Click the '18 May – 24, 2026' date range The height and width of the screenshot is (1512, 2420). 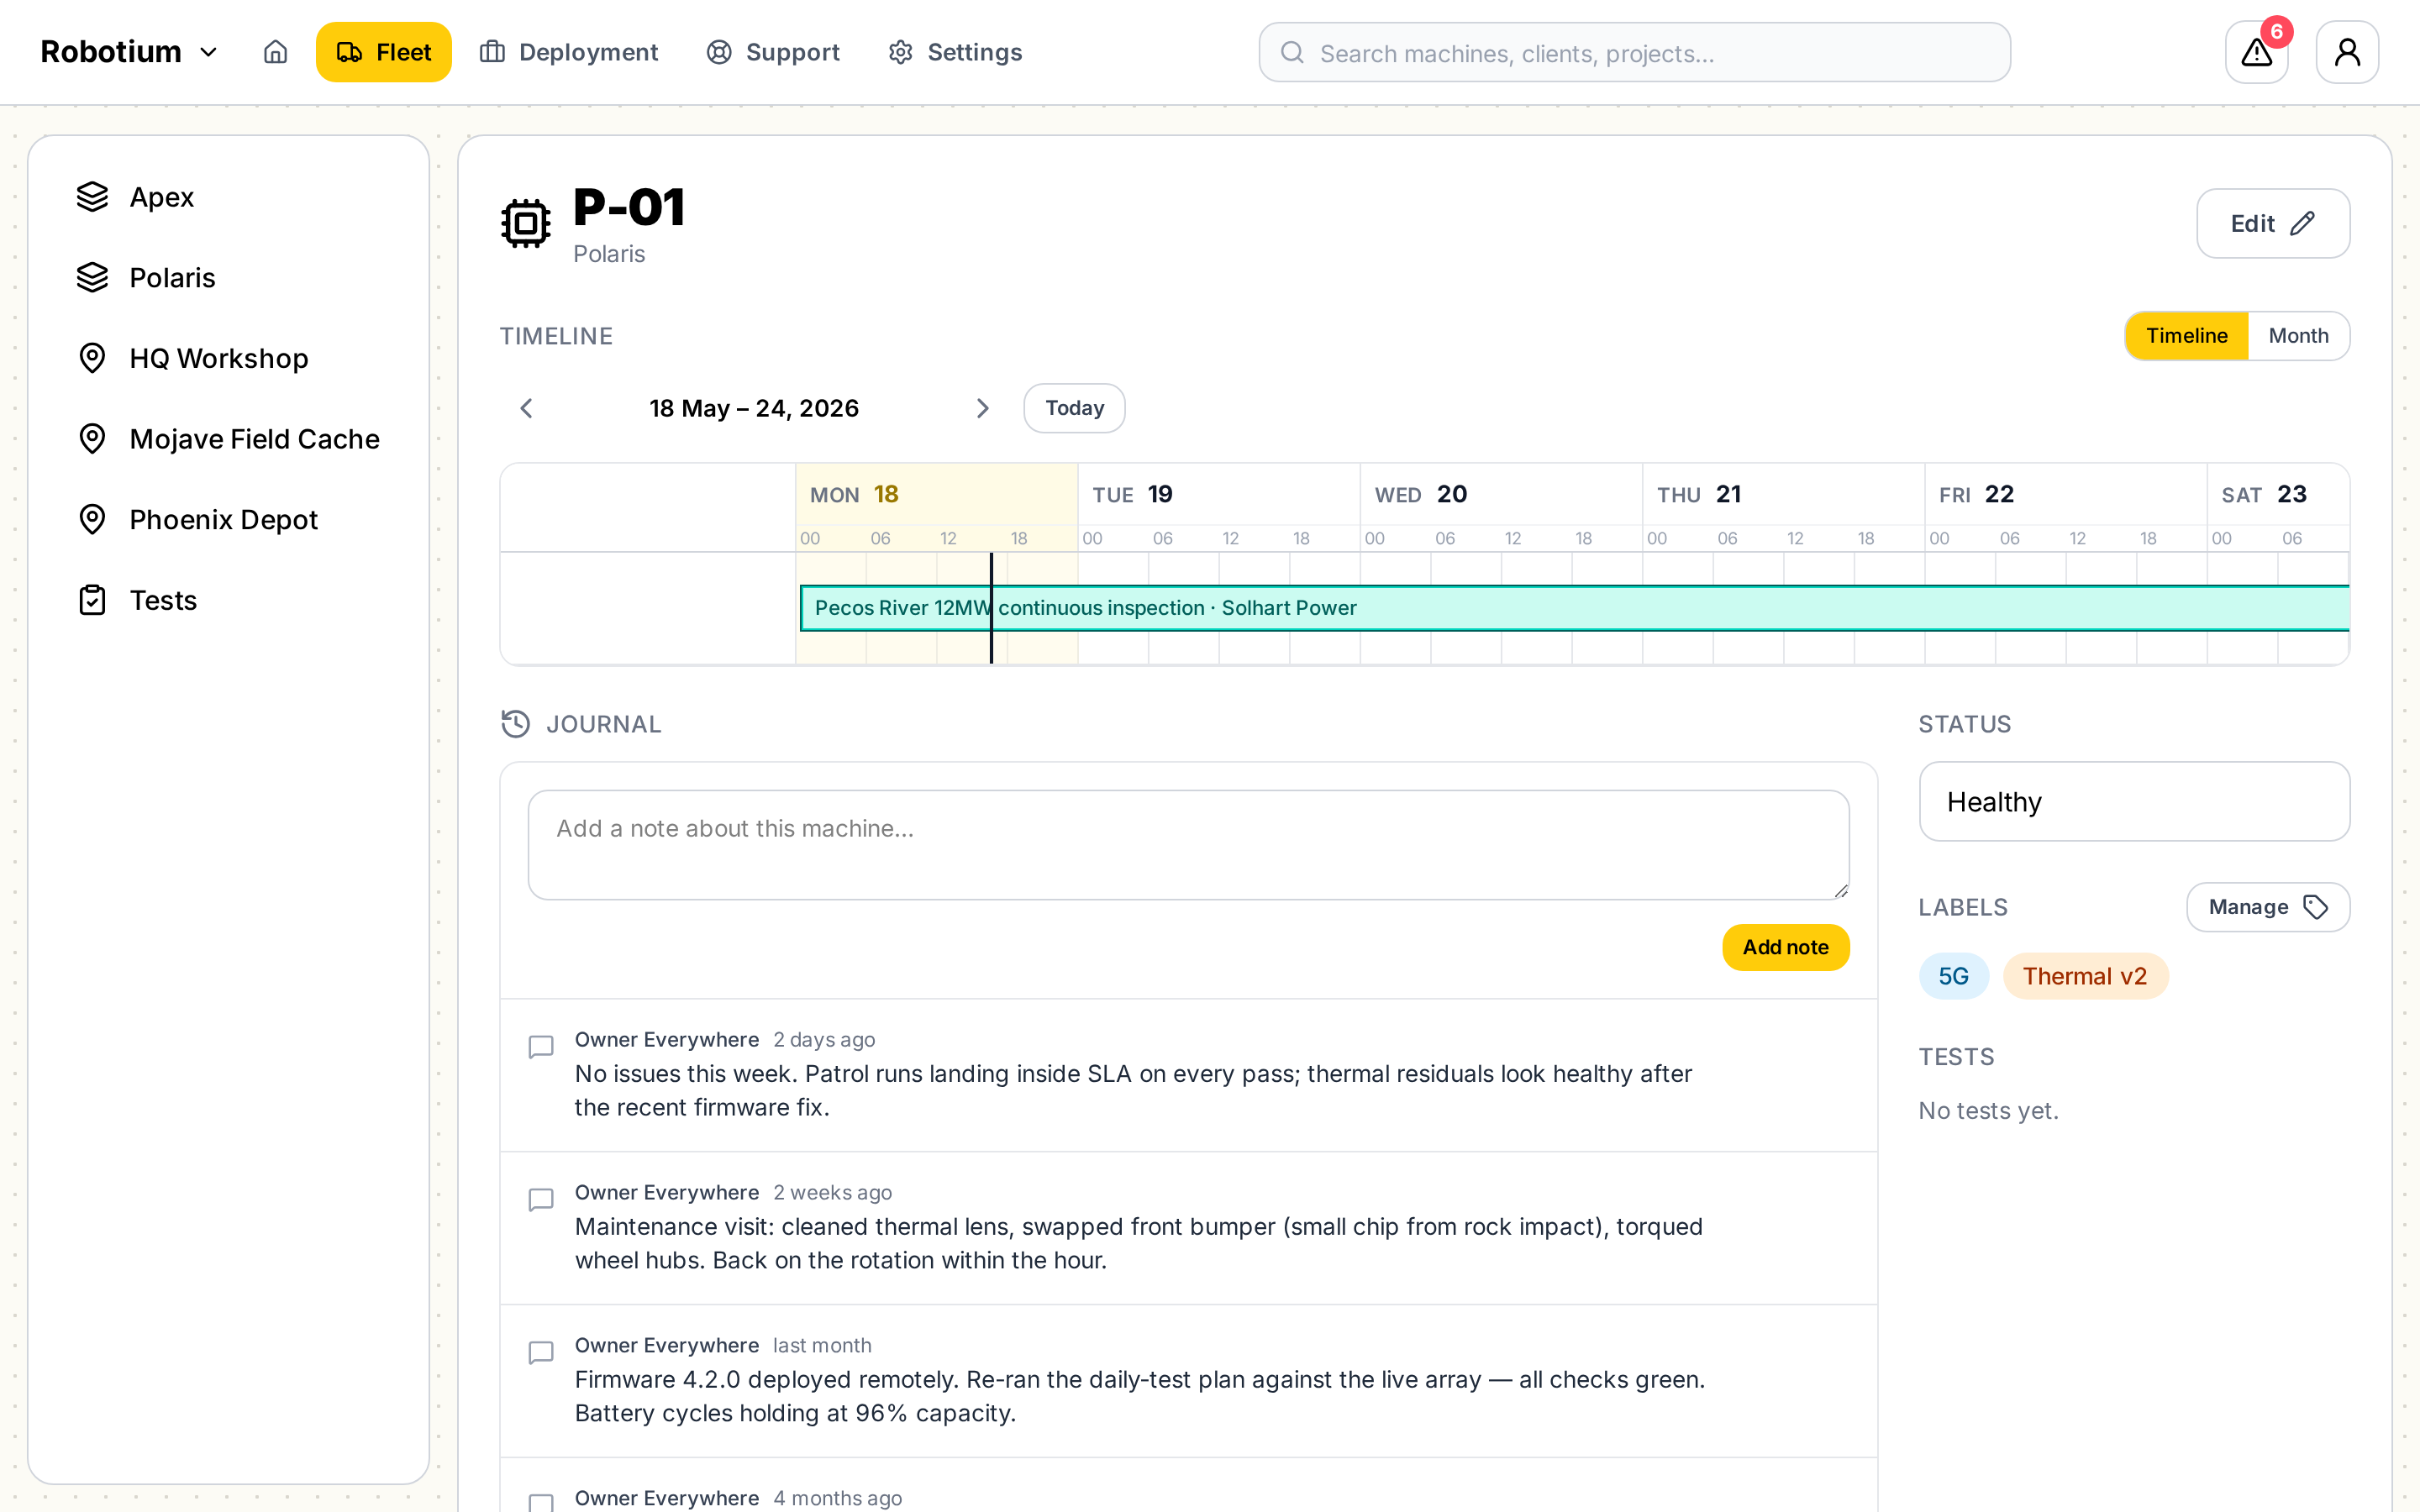click(x=754, y=408)
